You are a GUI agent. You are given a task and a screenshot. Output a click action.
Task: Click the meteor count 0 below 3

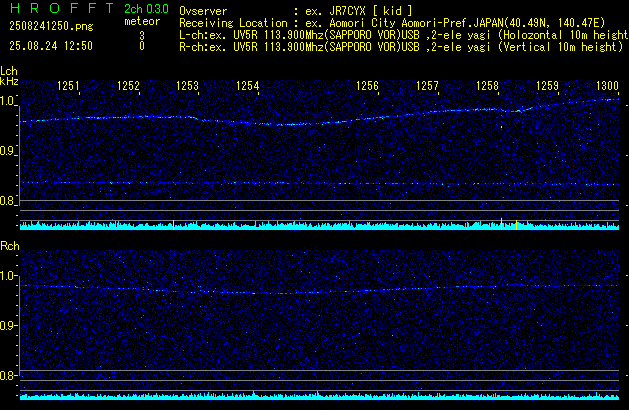[142, 46]
